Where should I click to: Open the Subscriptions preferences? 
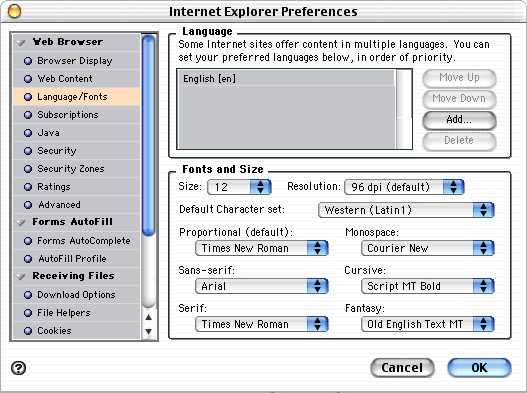(x=77, y=115)
